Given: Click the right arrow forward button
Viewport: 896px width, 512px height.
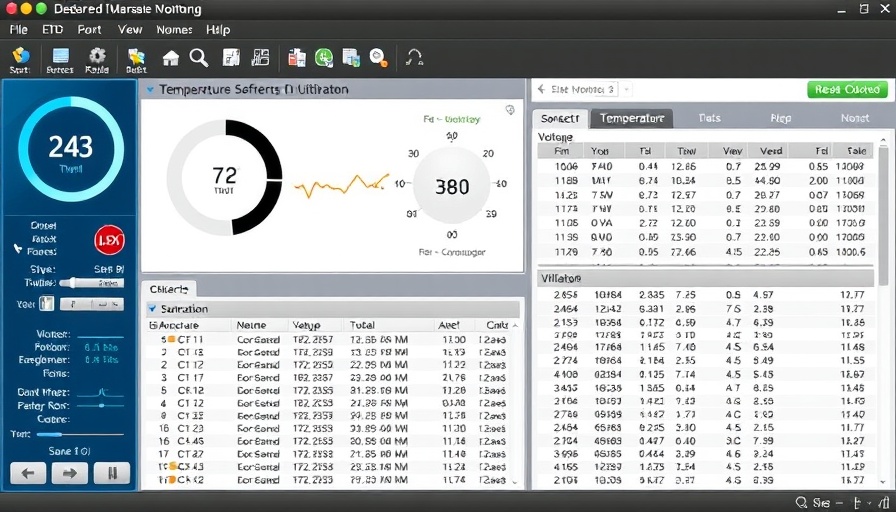Looking at the screenshot, I should tap(70, 472).
